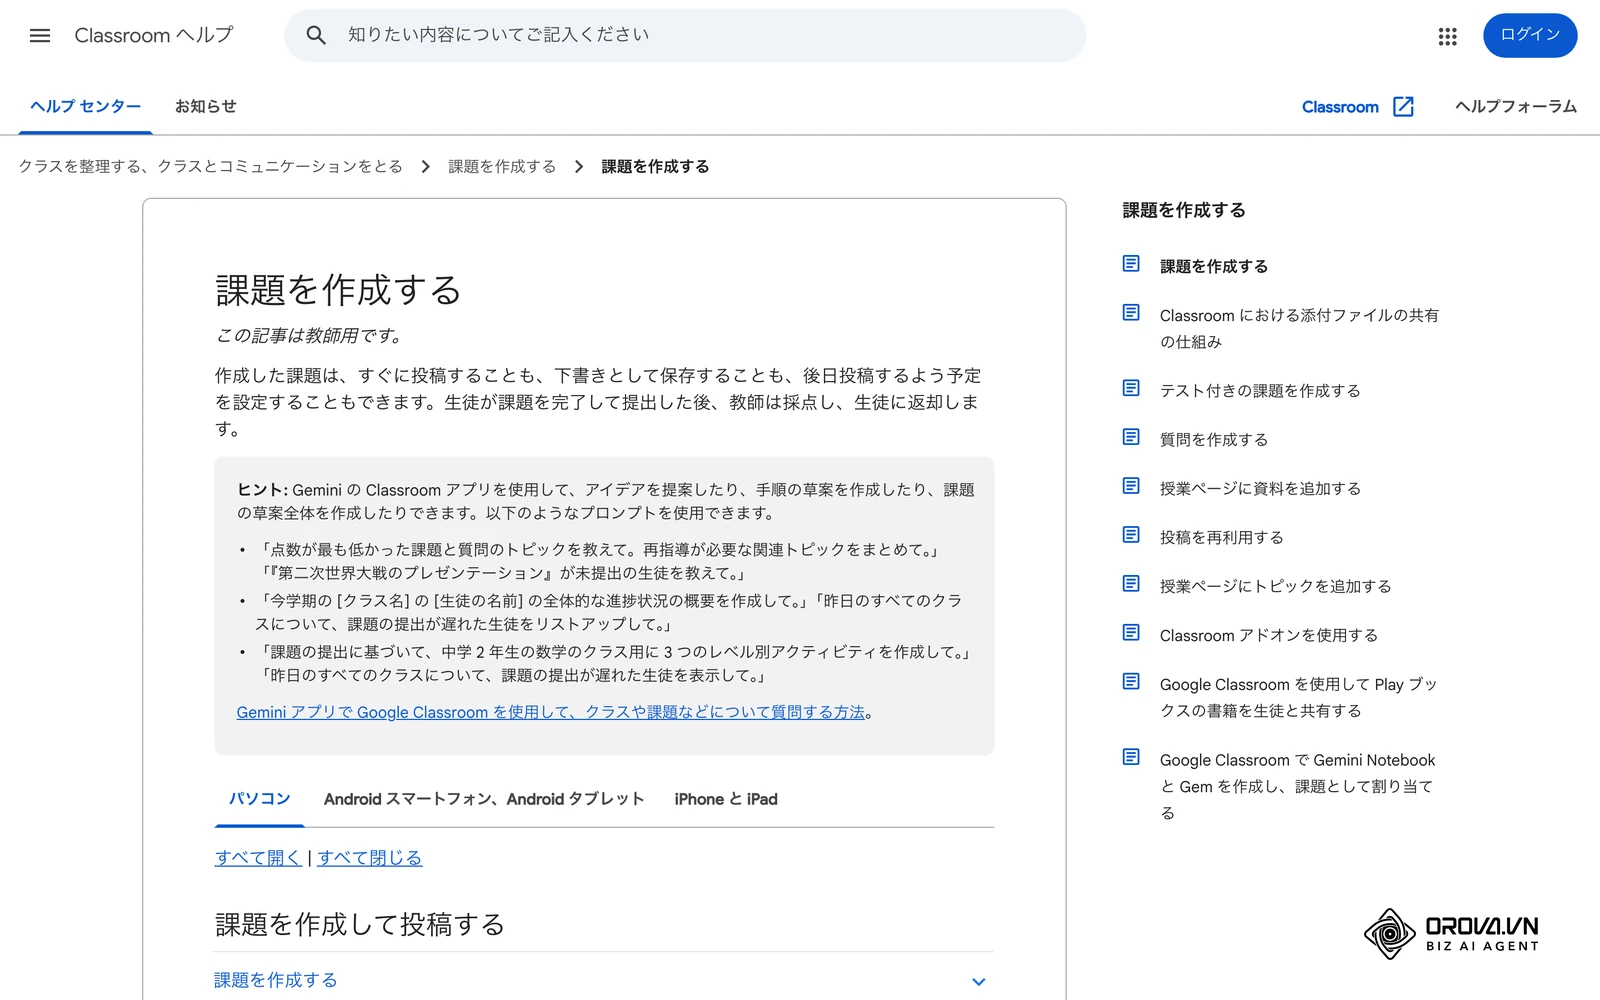Image resolution: width=1600 pixels, height=1000 pixels.
Task: Click article icon beside 投稿を再利用する
Action: coord(1131,535)
